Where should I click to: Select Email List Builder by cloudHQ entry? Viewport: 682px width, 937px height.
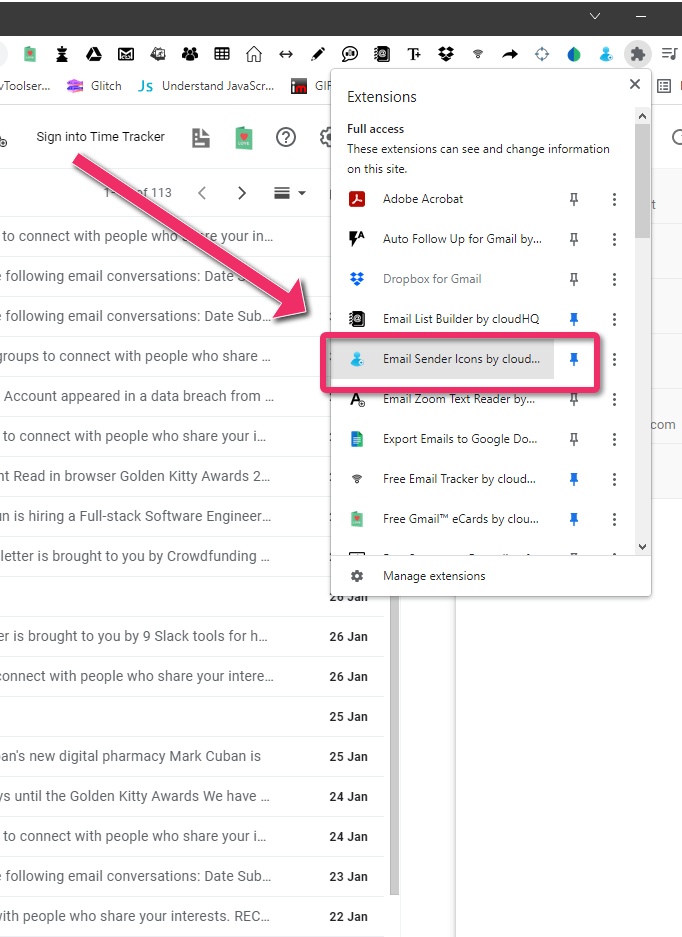coord(442,319)
